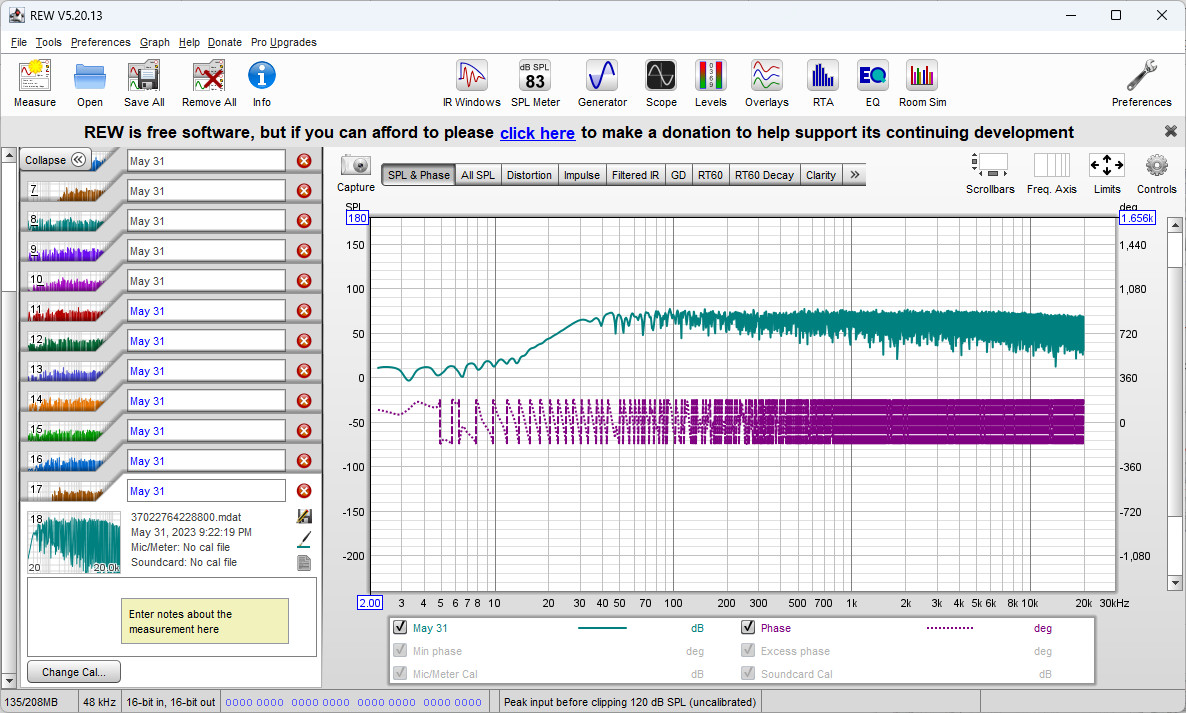Image resolution: width=1186 pixels, height=713 pixels.
Task: Toggle the Min phase checkbox
Action: (400, 650)
